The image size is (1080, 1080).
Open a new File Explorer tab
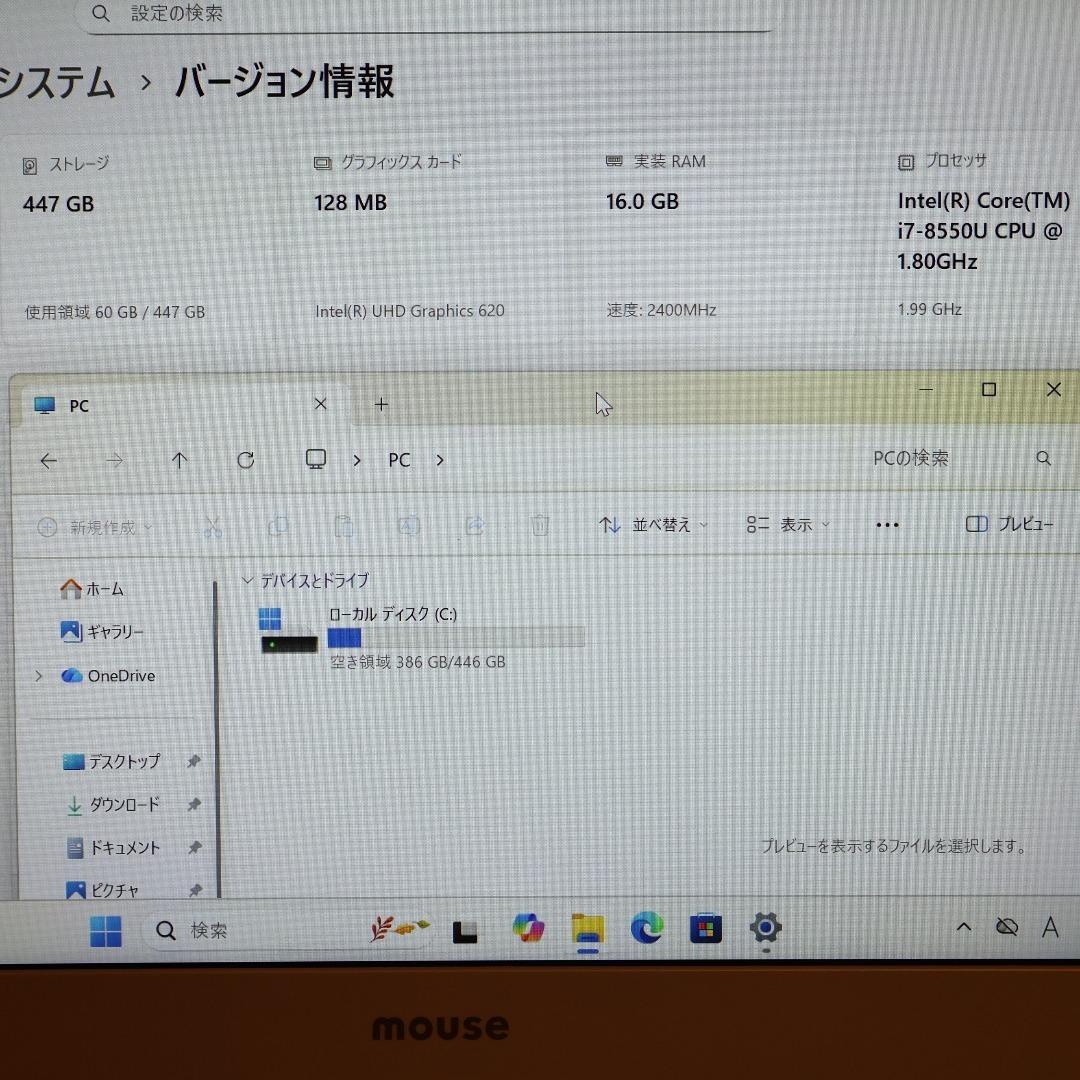pyautogui.click(x=381, y=404)
